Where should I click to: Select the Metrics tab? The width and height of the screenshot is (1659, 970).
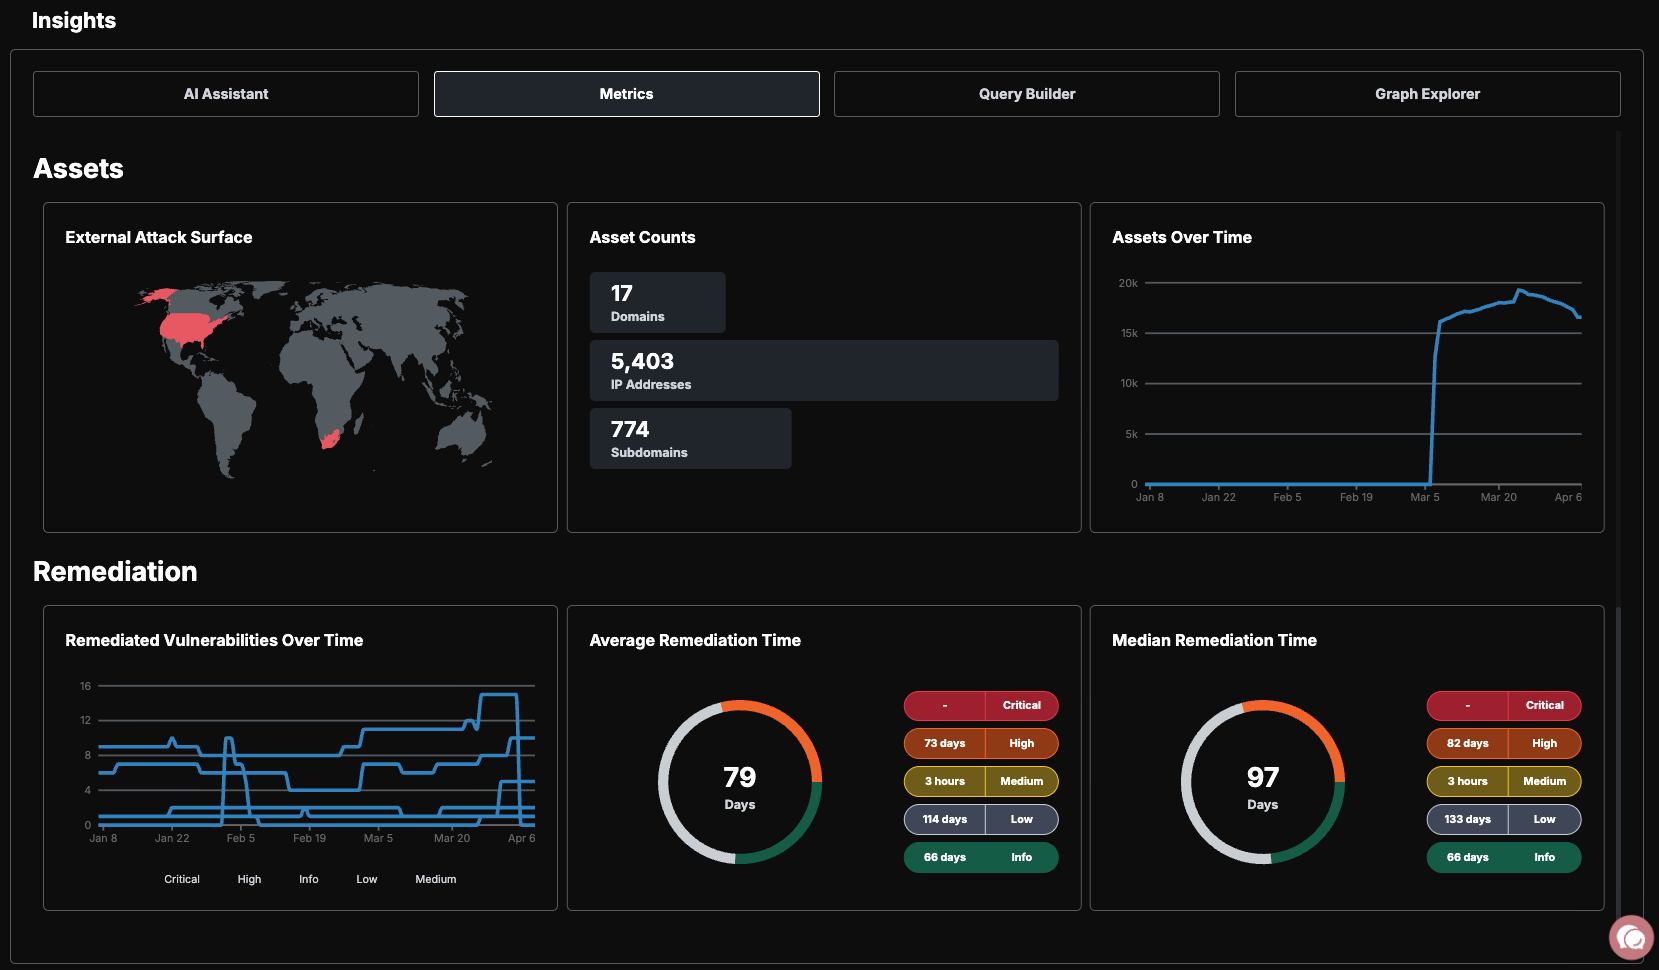coord(627,94)
